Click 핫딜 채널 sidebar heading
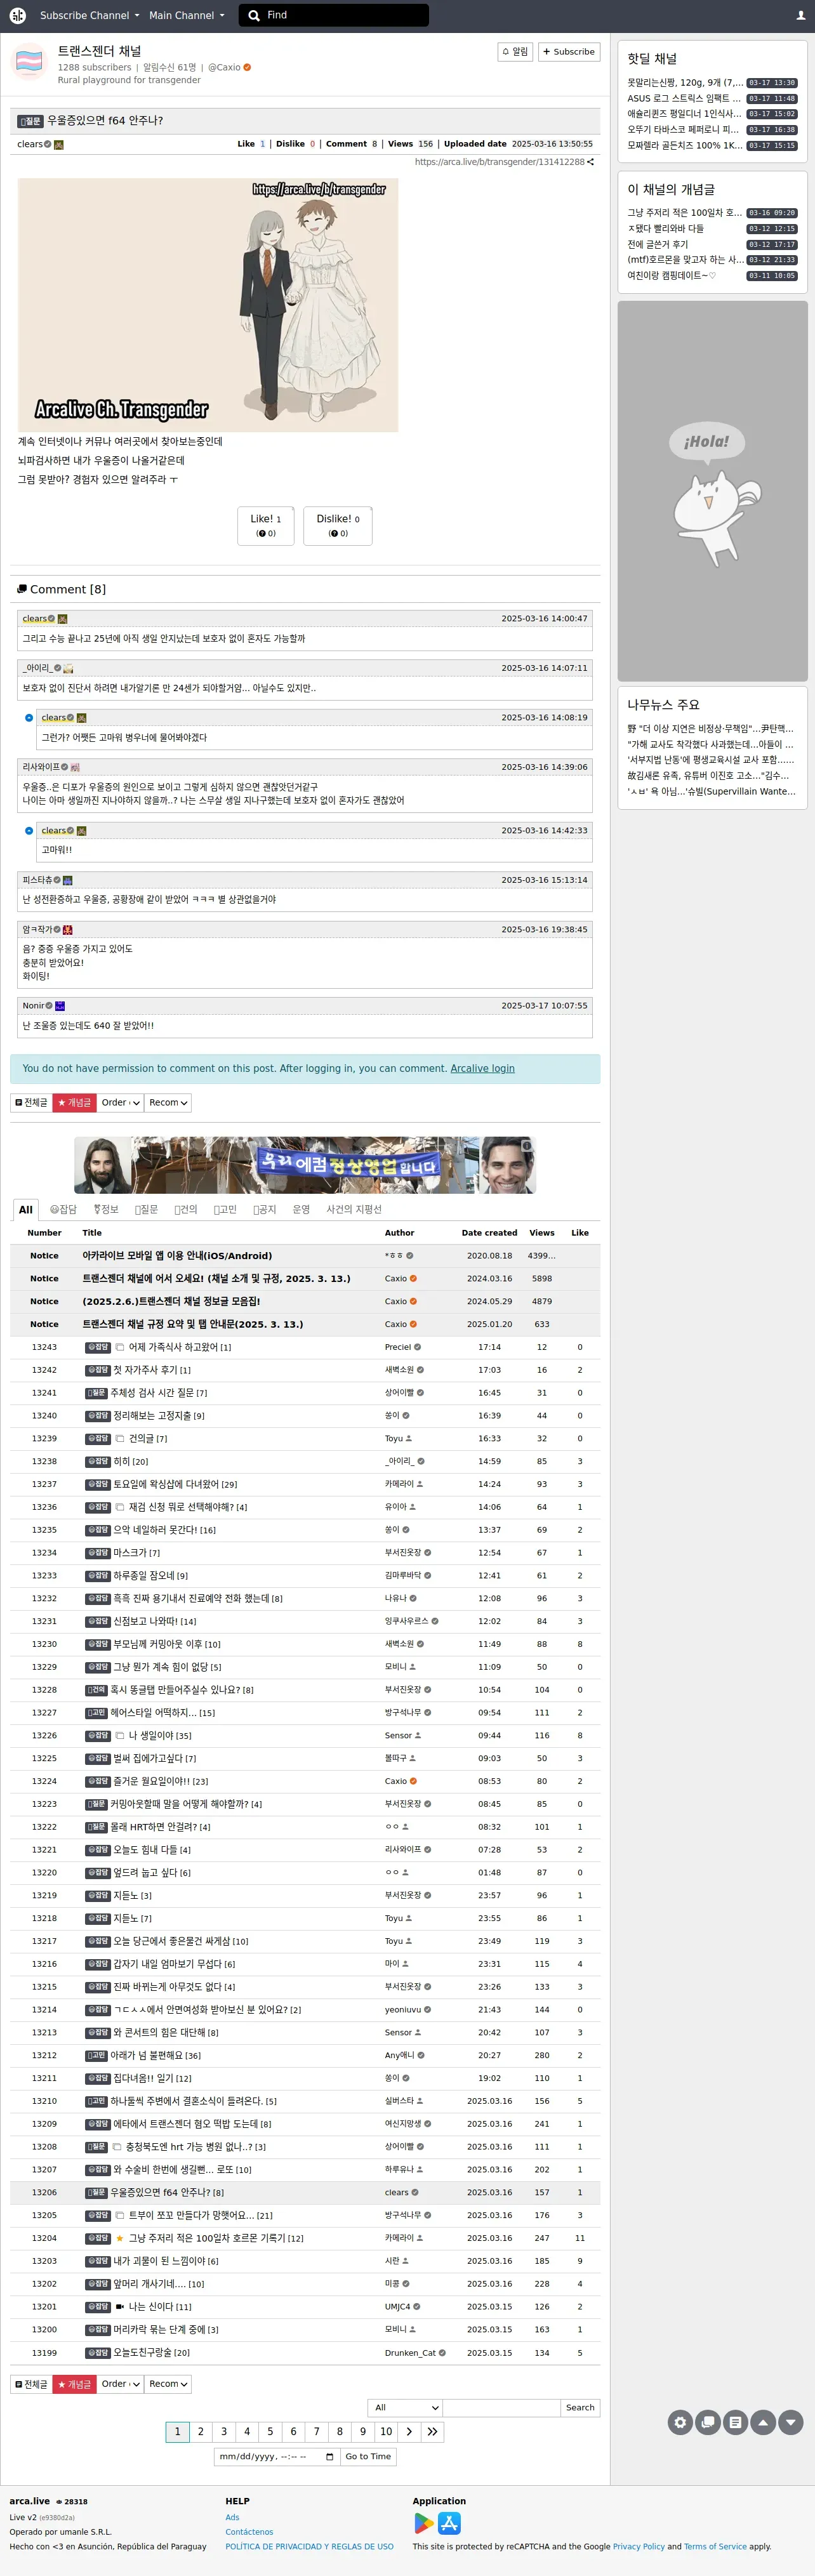Viewport: 815px width, 2576px height. [x=652, y=58]
